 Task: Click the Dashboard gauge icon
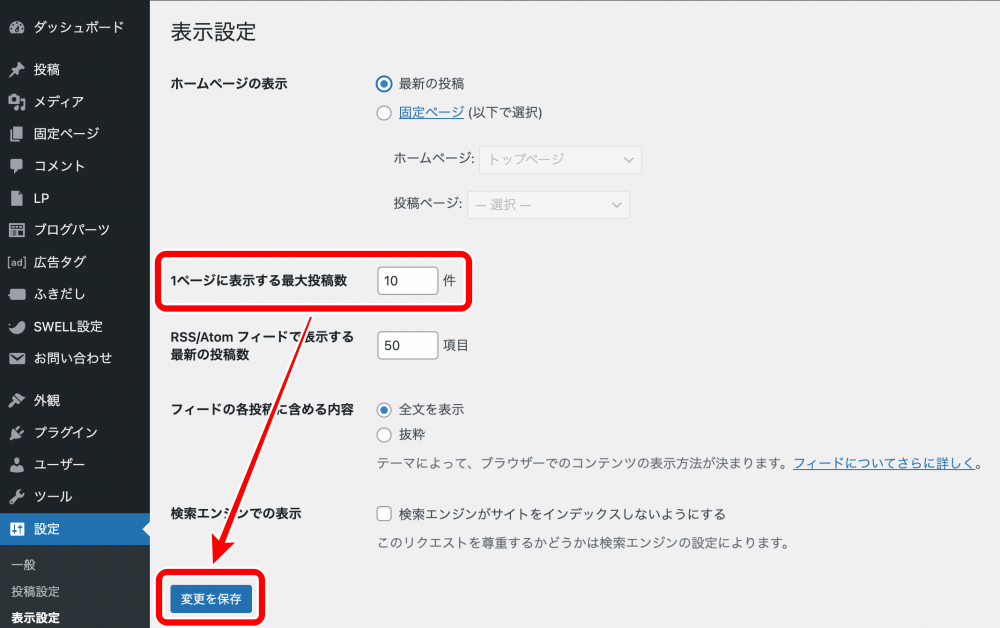tap(17, 27)
